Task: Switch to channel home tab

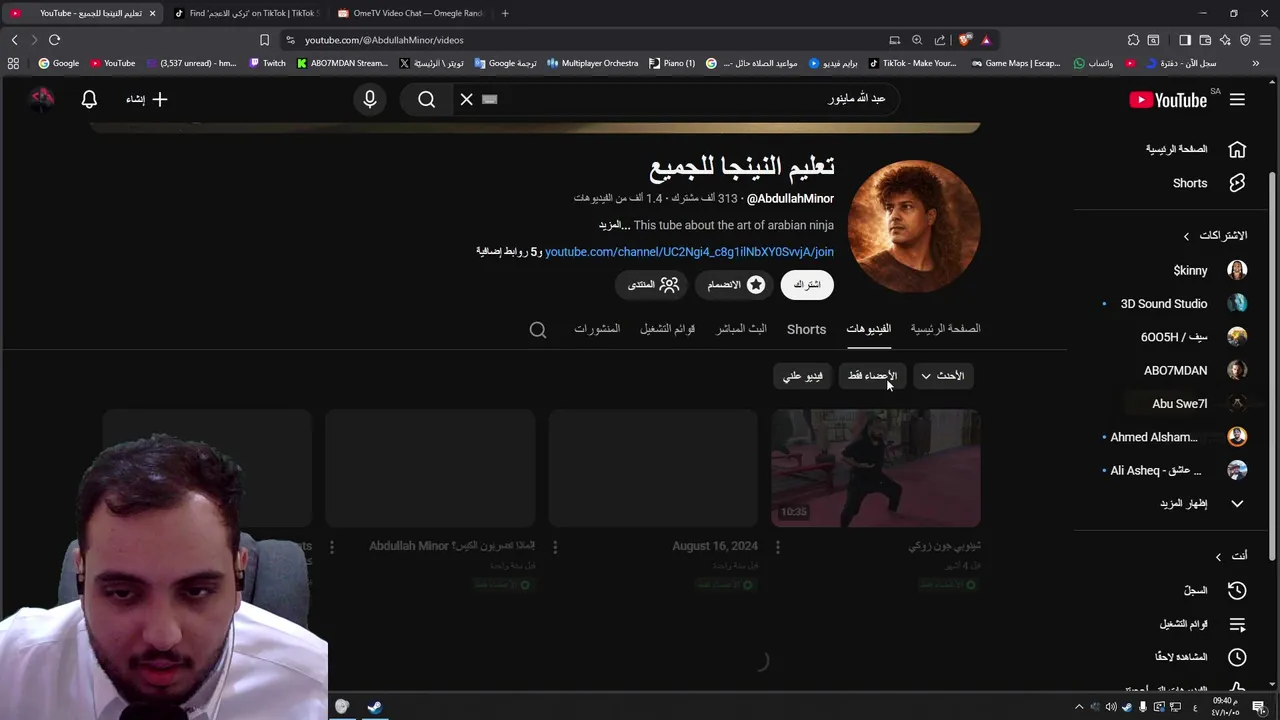Action: pos(945,329)
